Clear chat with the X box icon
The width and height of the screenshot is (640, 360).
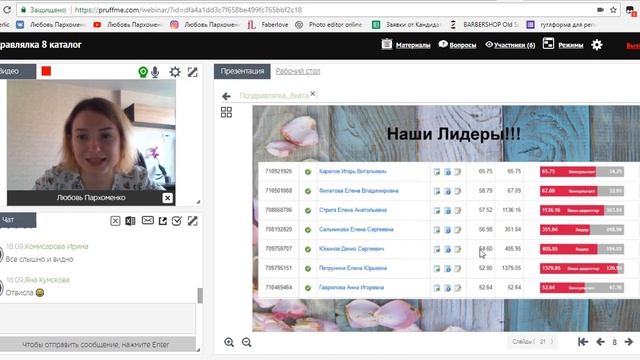tap(115, 221)
